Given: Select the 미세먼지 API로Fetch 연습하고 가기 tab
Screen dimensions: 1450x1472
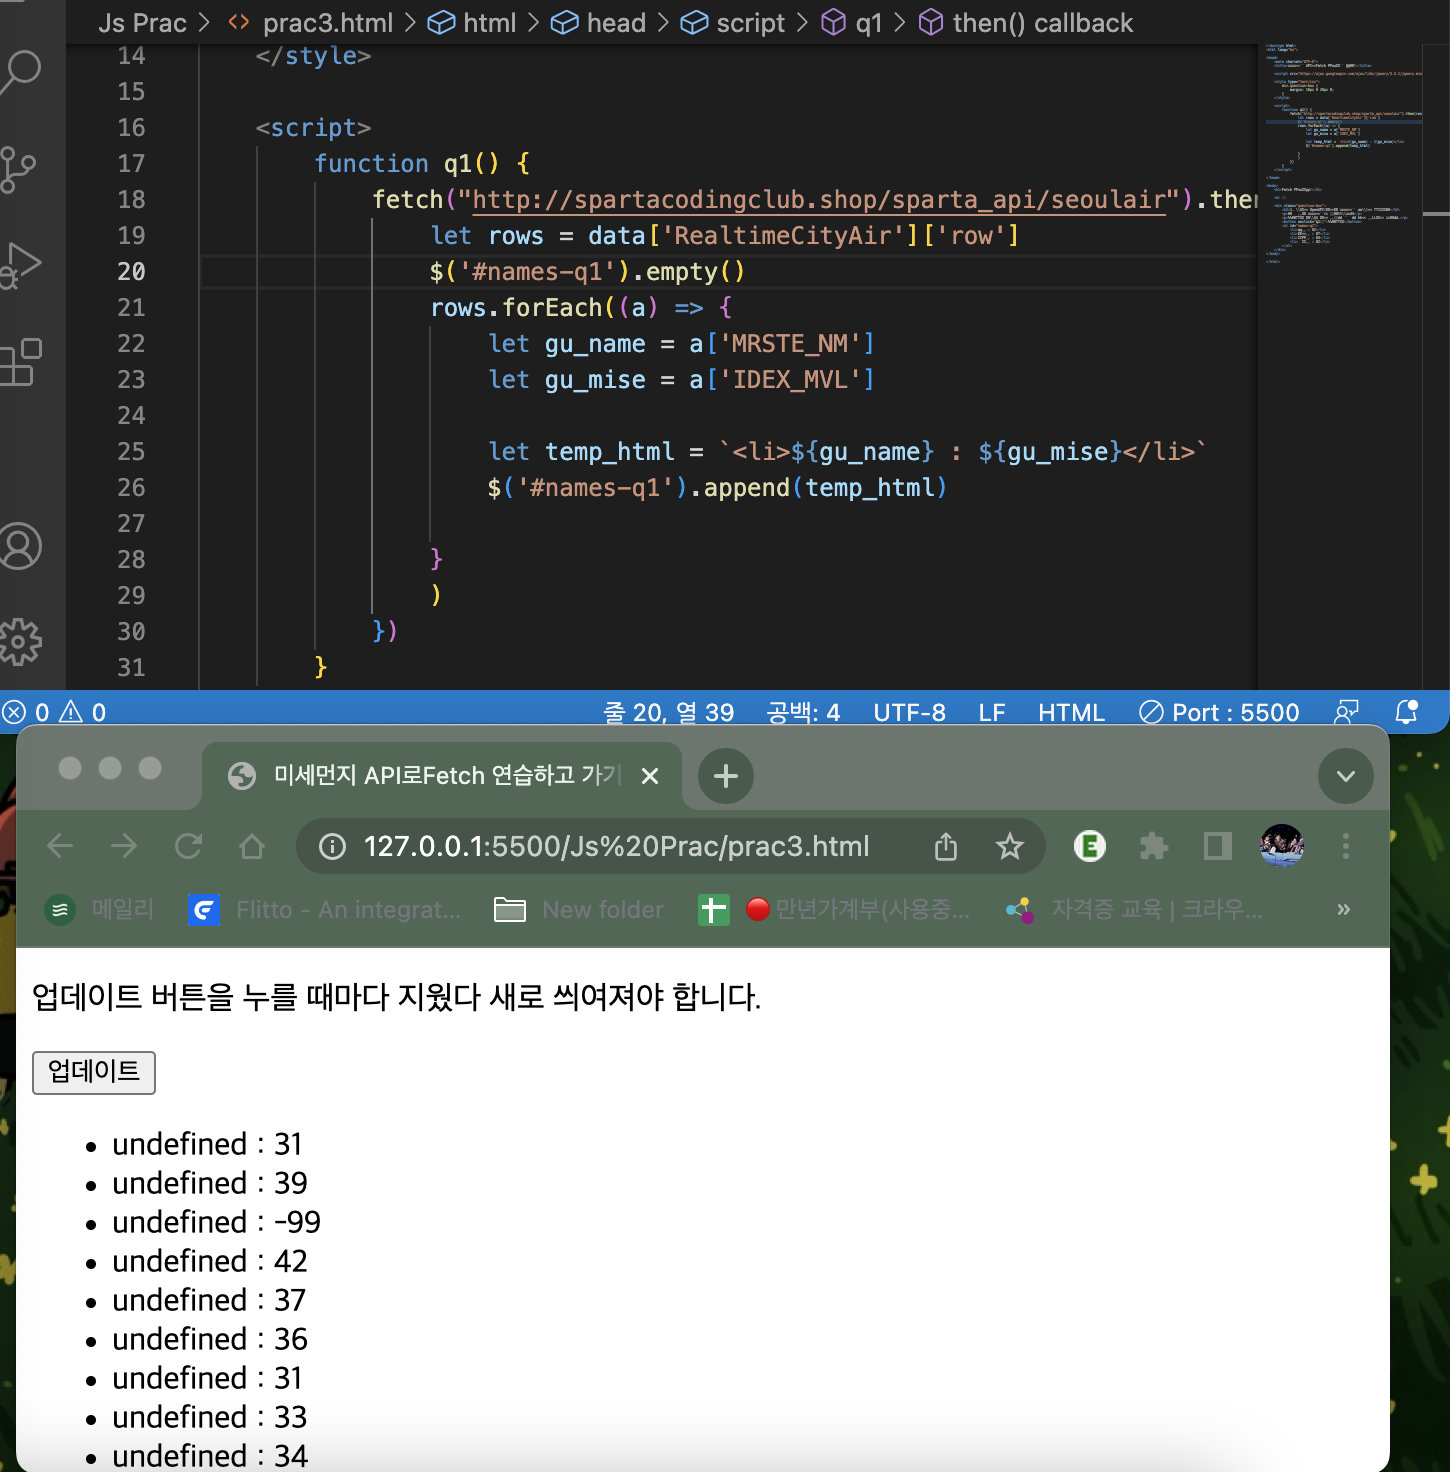Looking at the screenshot, I should click(443, 776).
